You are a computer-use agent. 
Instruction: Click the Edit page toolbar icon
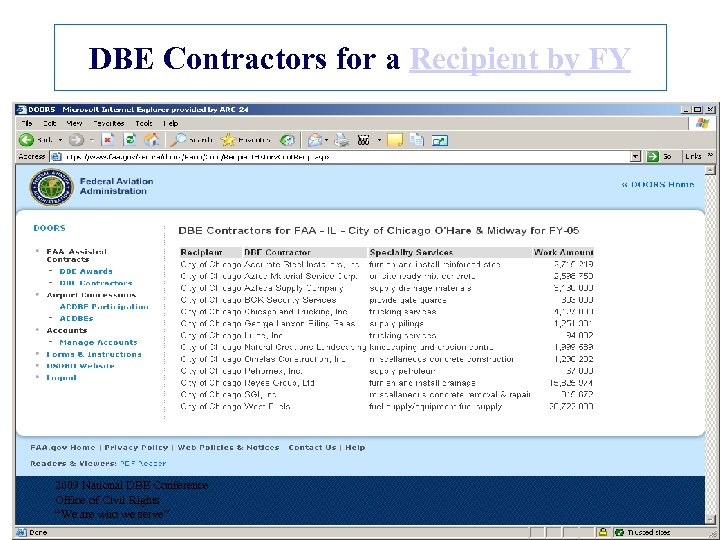[363, 140]
